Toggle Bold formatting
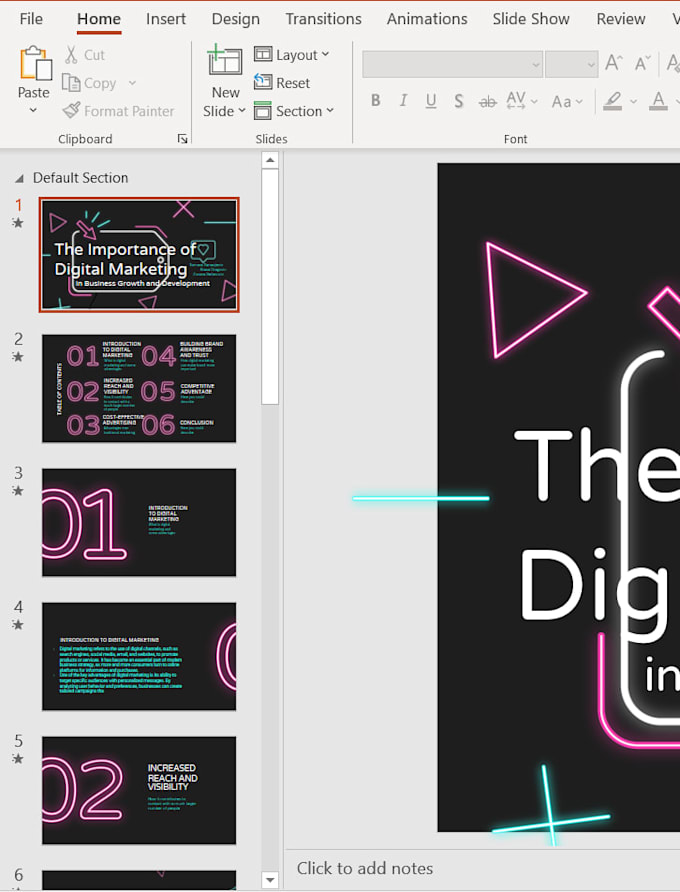 point(376,101)
